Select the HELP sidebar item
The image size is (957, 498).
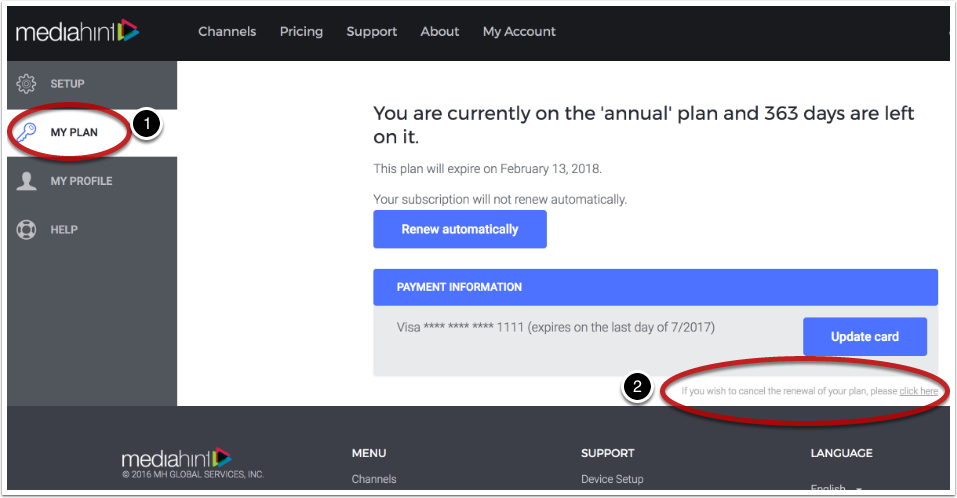tap(64, 230)
